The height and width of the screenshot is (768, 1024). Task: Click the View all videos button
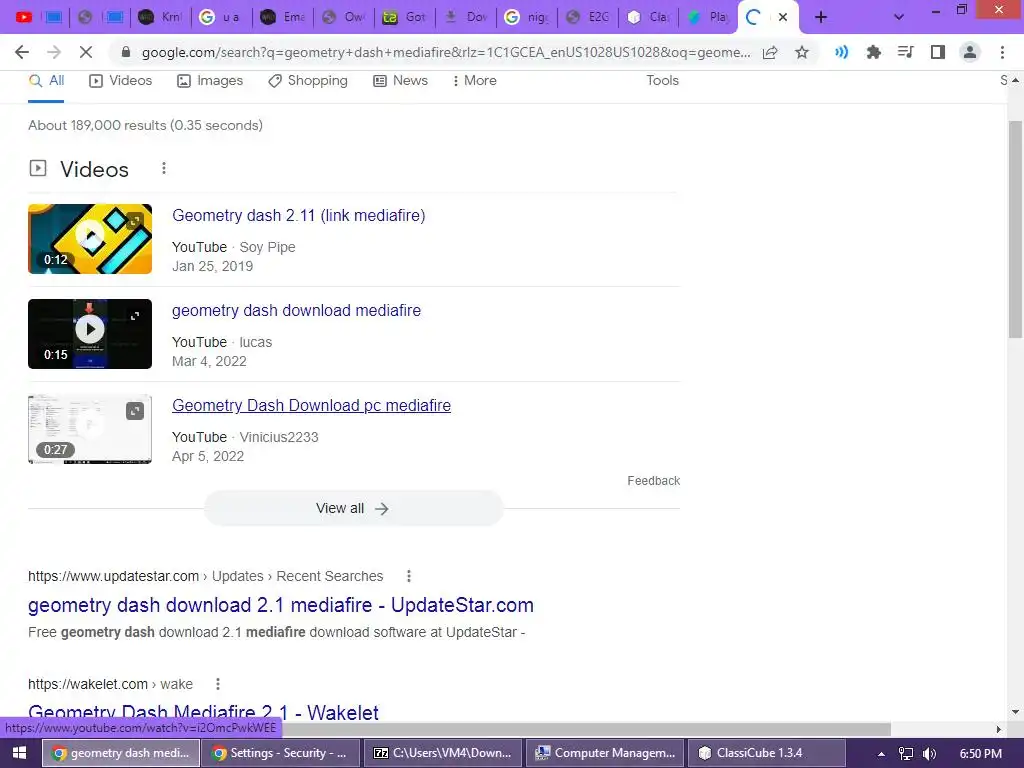click(353, 508)
